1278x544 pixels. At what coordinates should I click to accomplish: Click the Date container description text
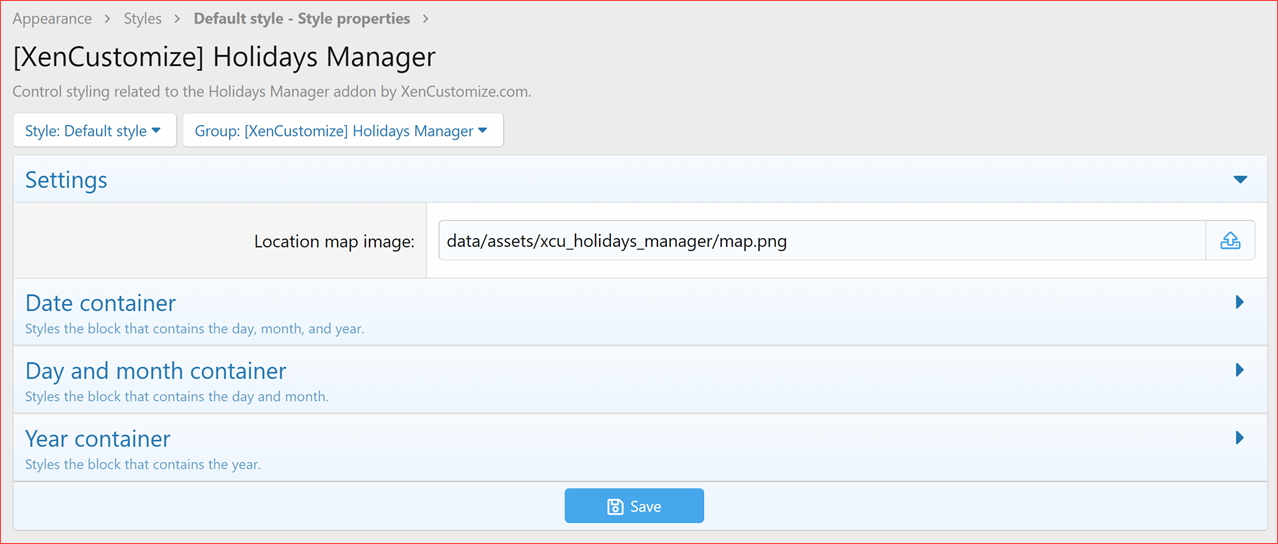tap(194, 328)
